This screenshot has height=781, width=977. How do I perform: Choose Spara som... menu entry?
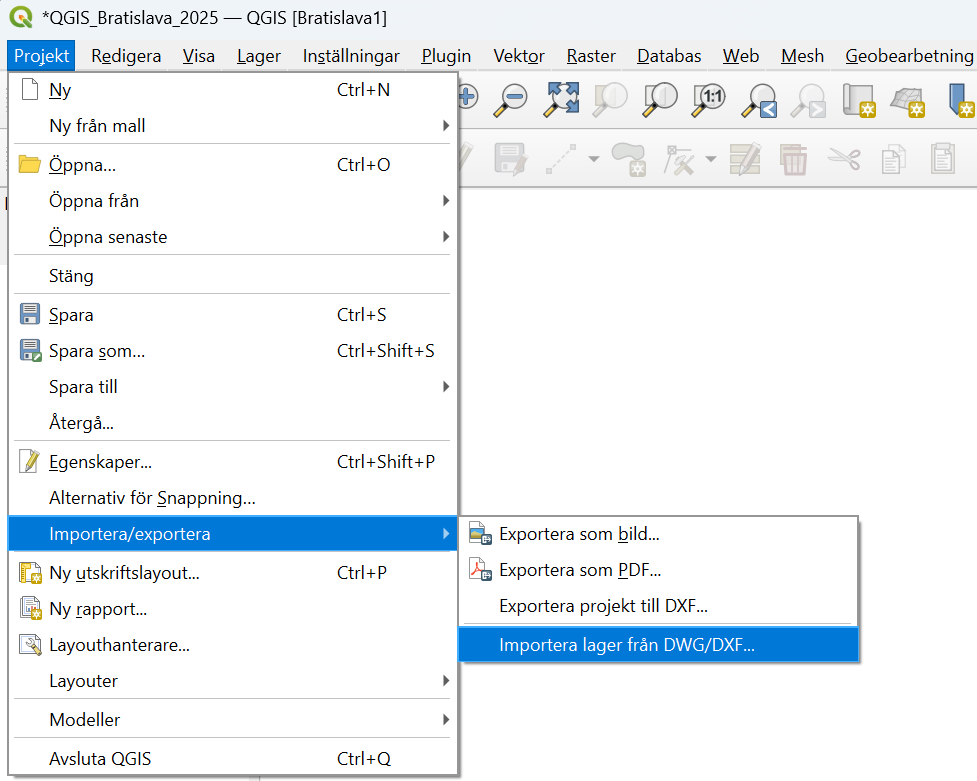tap(233, 351)
